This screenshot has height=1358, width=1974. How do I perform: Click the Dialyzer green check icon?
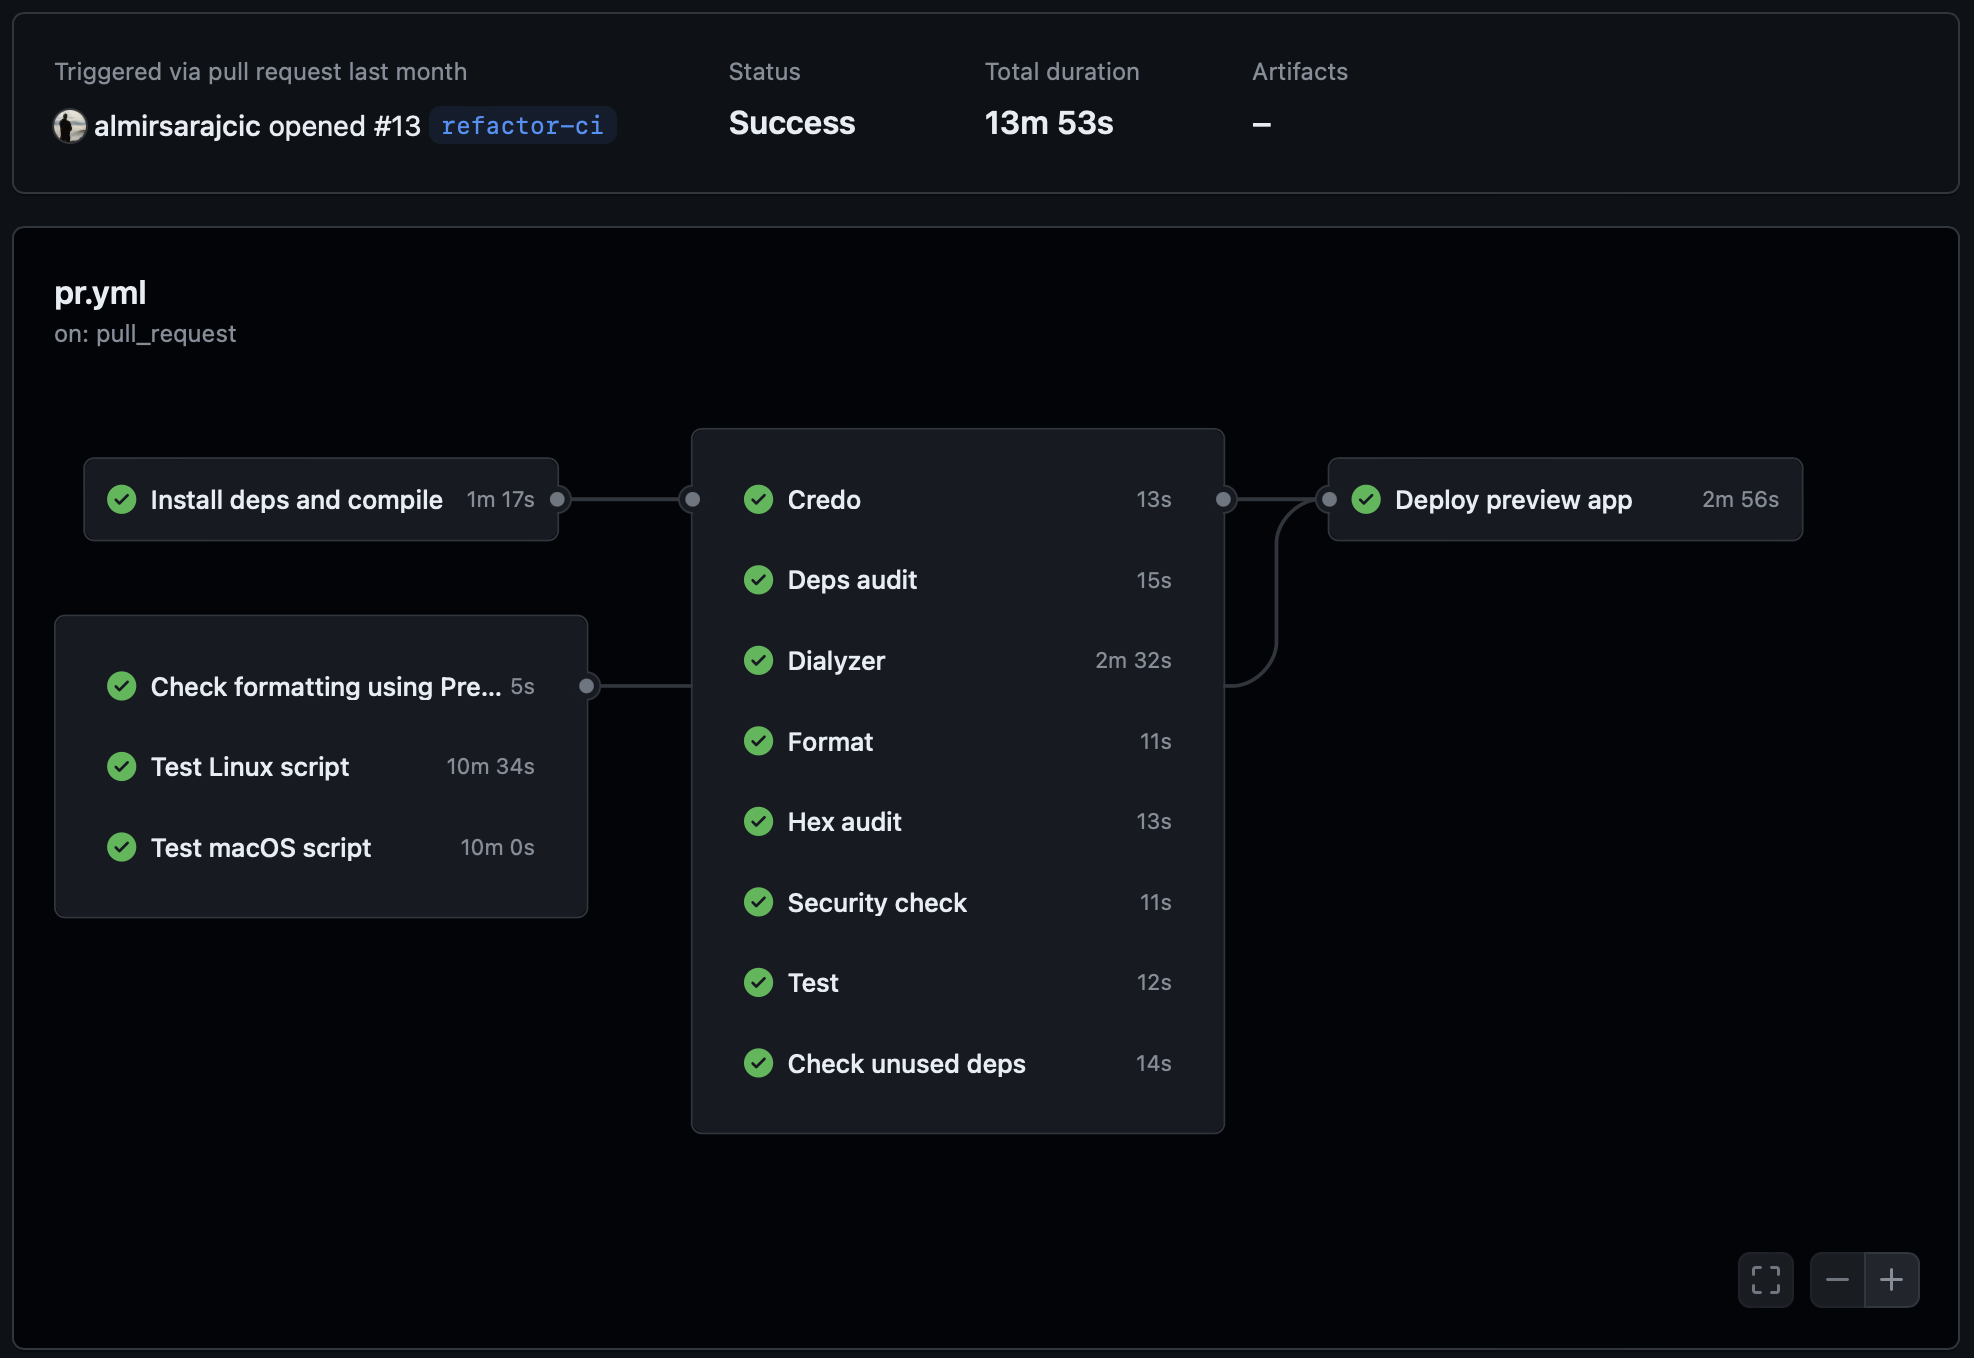click(x=759, y=660)
